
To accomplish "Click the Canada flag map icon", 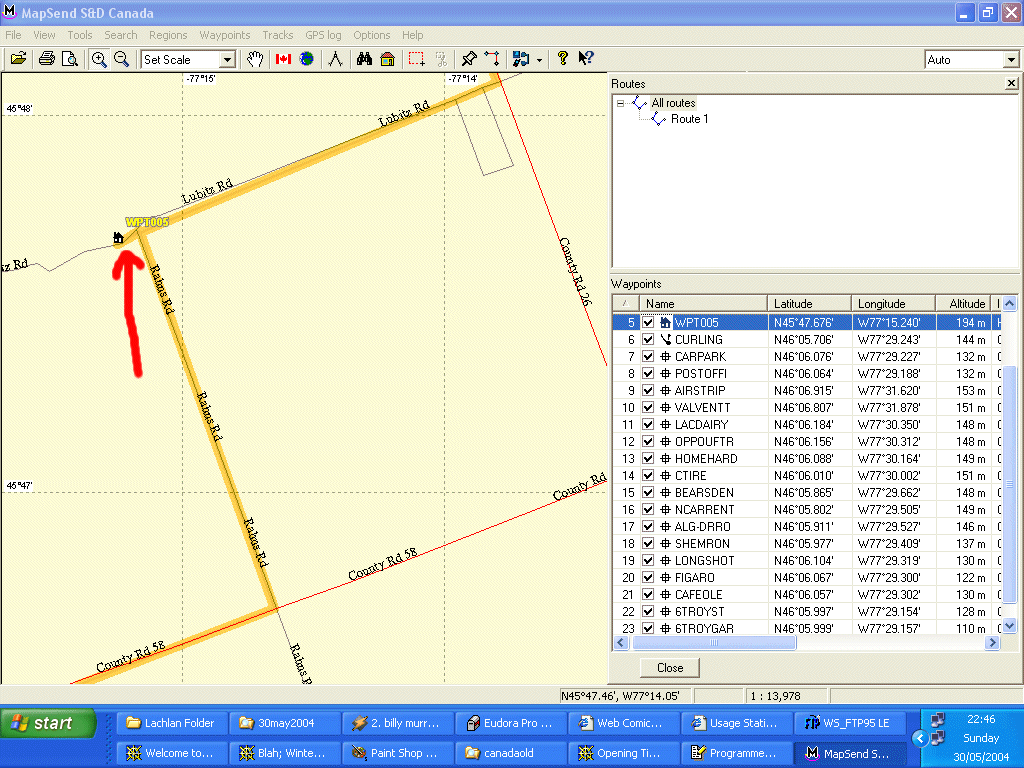I will coord(283,59).
